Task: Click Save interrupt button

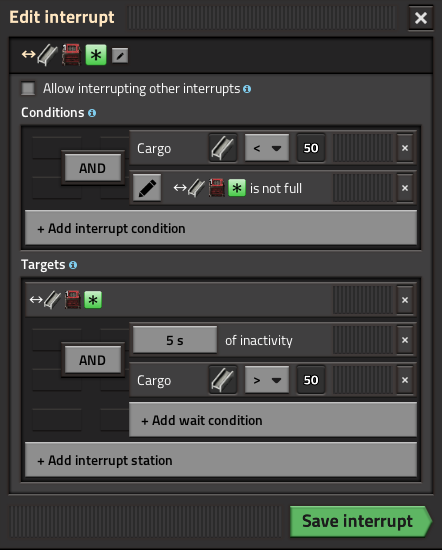Action: [360, 521]
